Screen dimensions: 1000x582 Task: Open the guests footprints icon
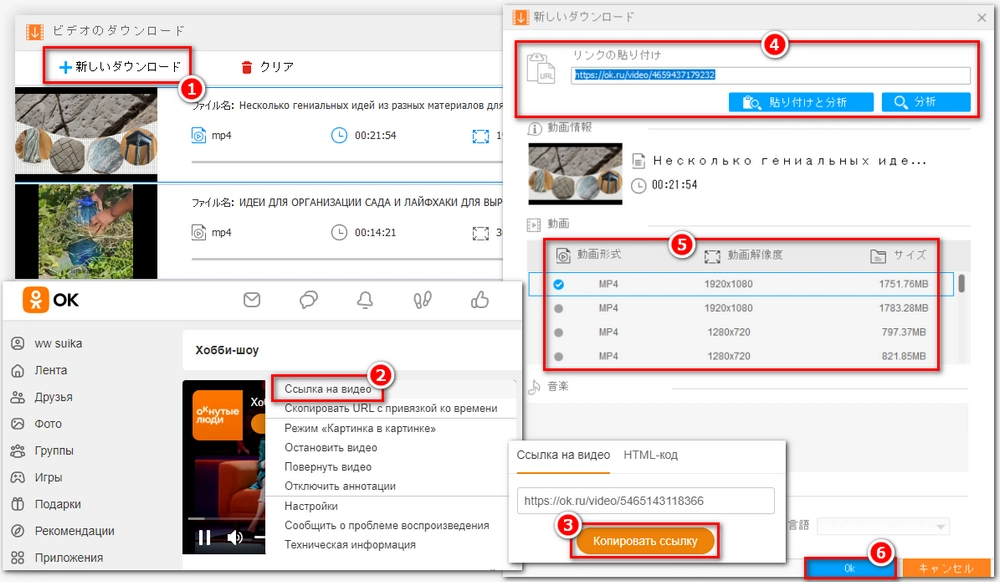tap(423, 299)
